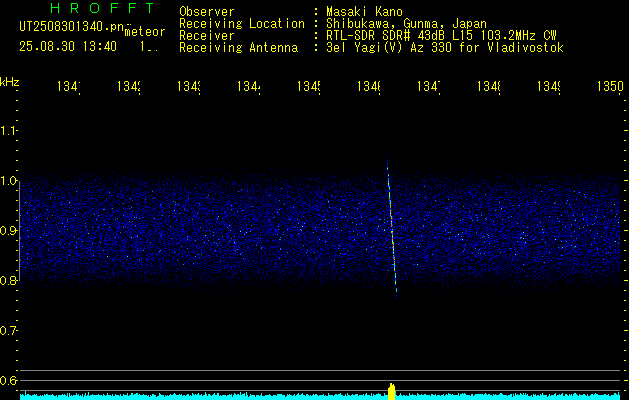This screenshot has width=629, height=400.
Task: Click the green HROFFT title
Action: (102, 8)
